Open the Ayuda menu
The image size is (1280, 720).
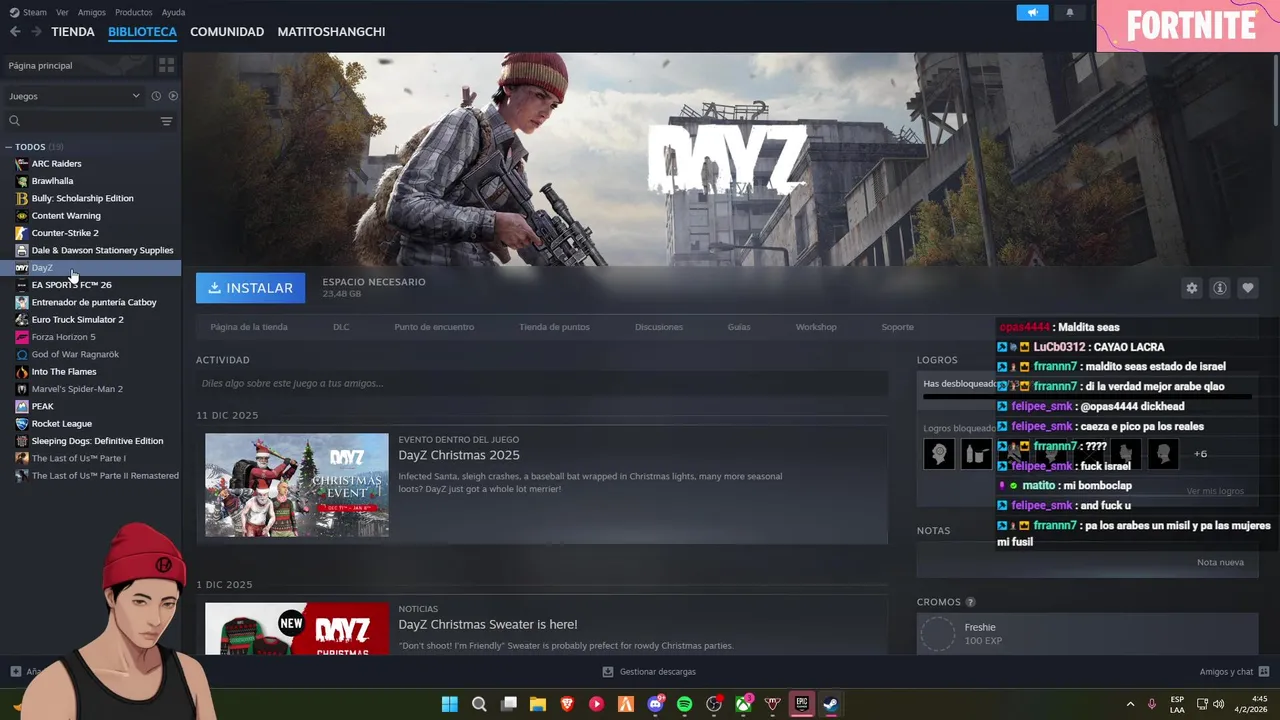[x=173, y=12]
